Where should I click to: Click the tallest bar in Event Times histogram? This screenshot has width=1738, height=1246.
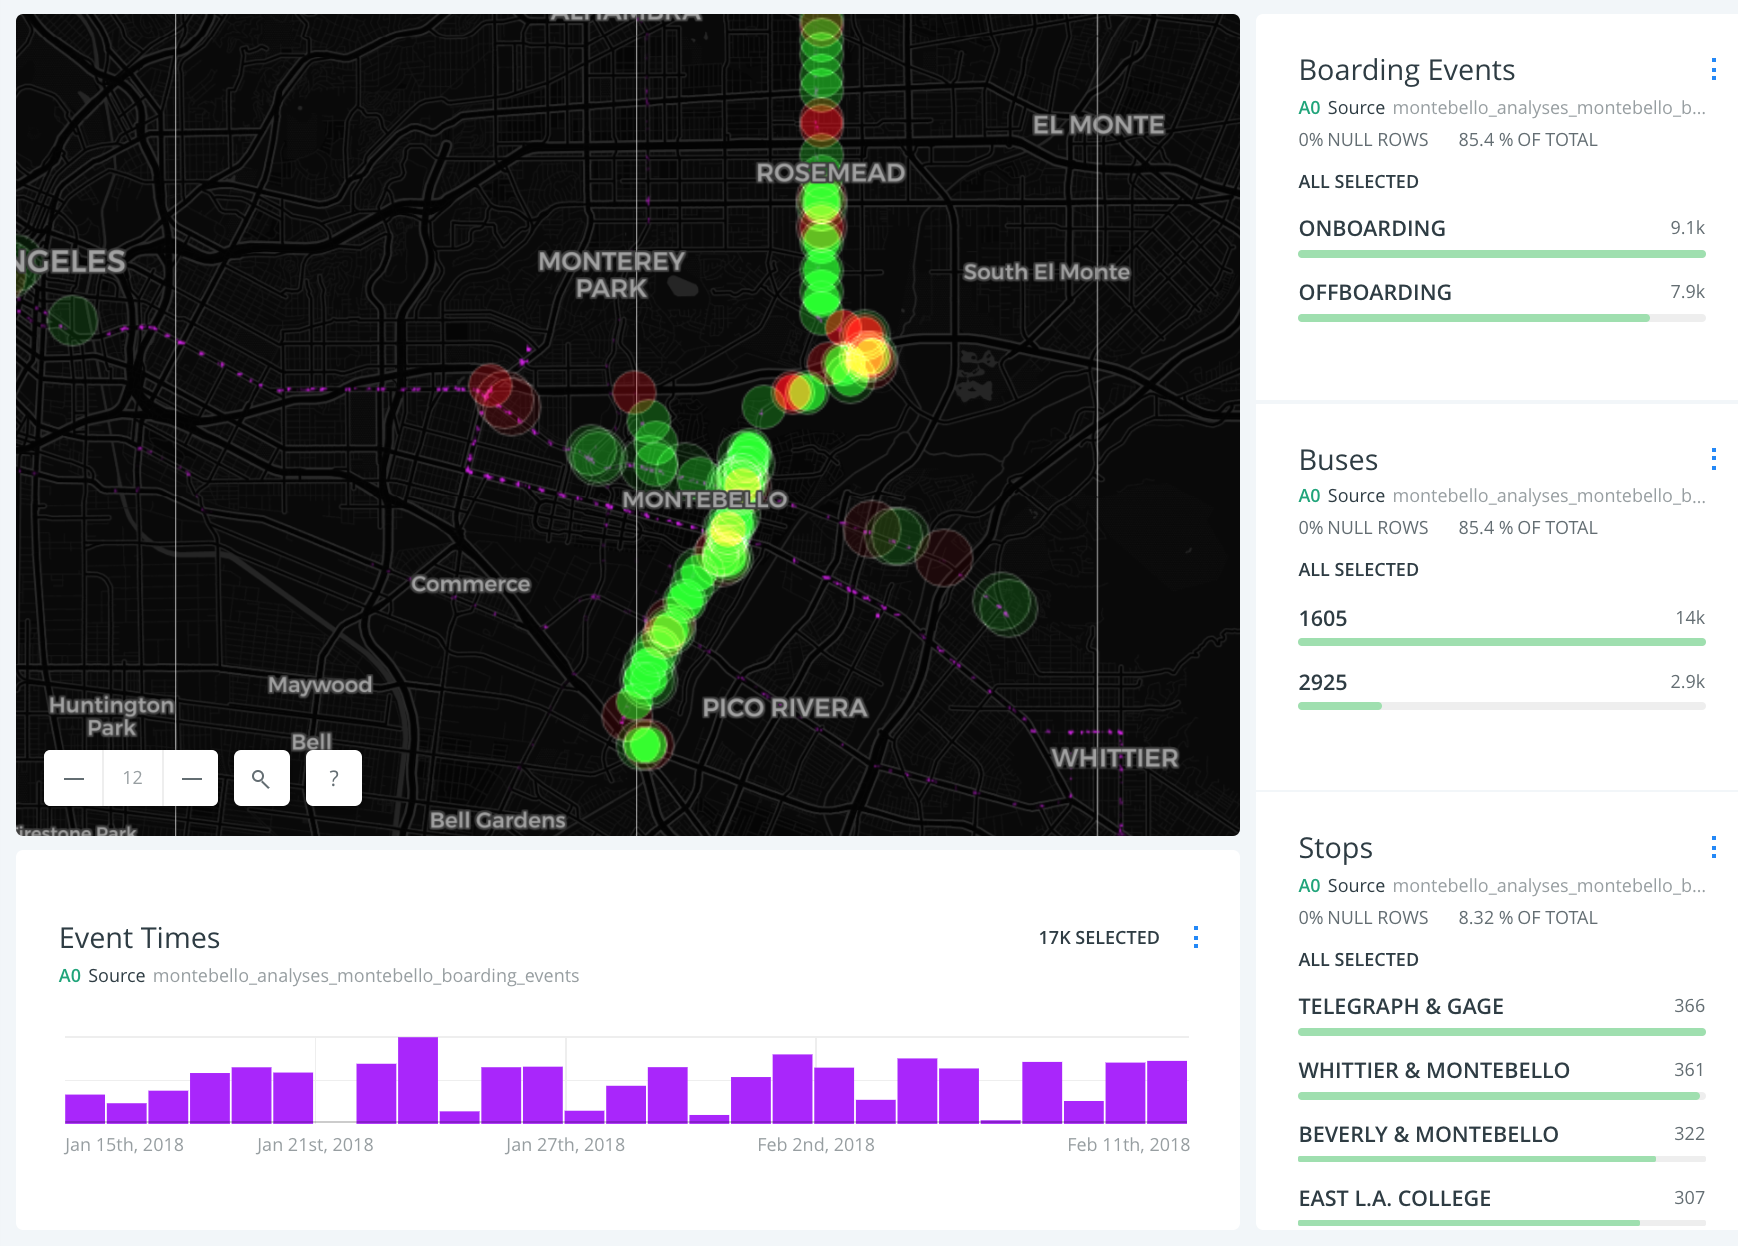[x=418, y=1080]
